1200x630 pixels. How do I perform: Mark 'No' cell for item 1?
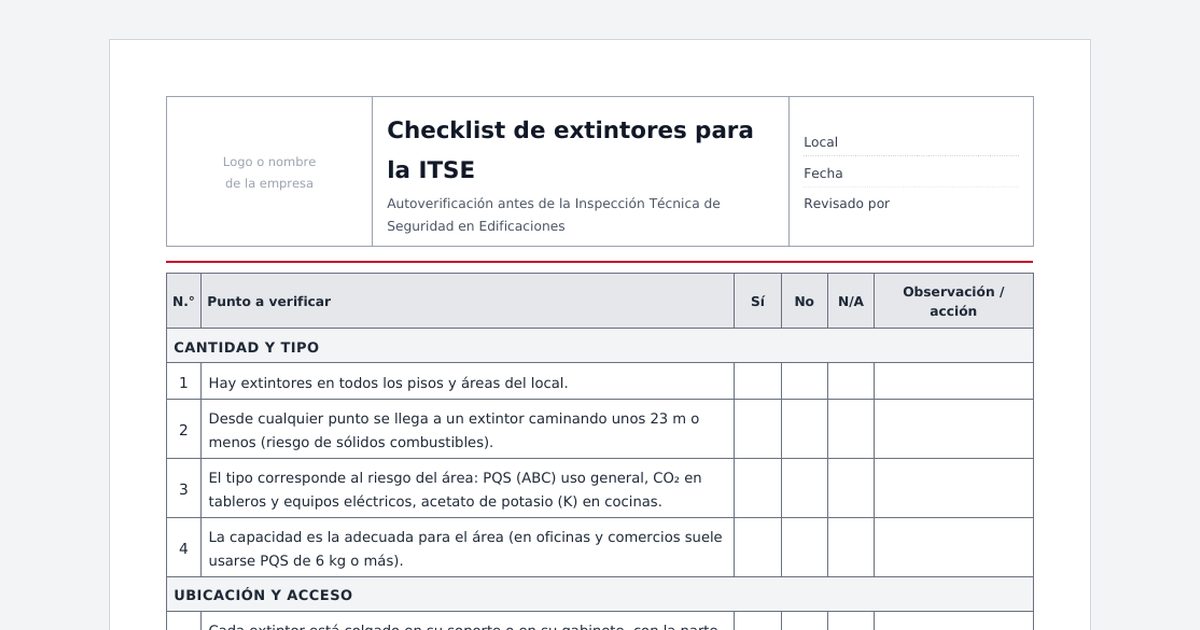click(x=805, y=382)
